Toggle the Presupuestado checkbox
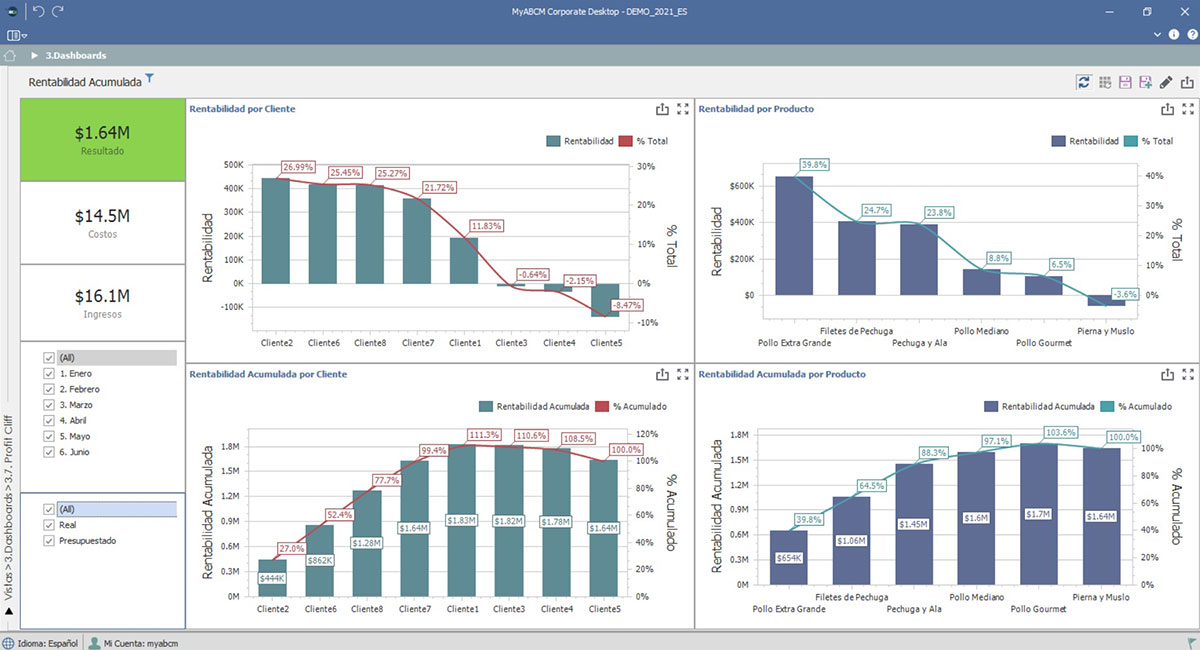Screen dimensions: 1200x650 pos(49,541)
